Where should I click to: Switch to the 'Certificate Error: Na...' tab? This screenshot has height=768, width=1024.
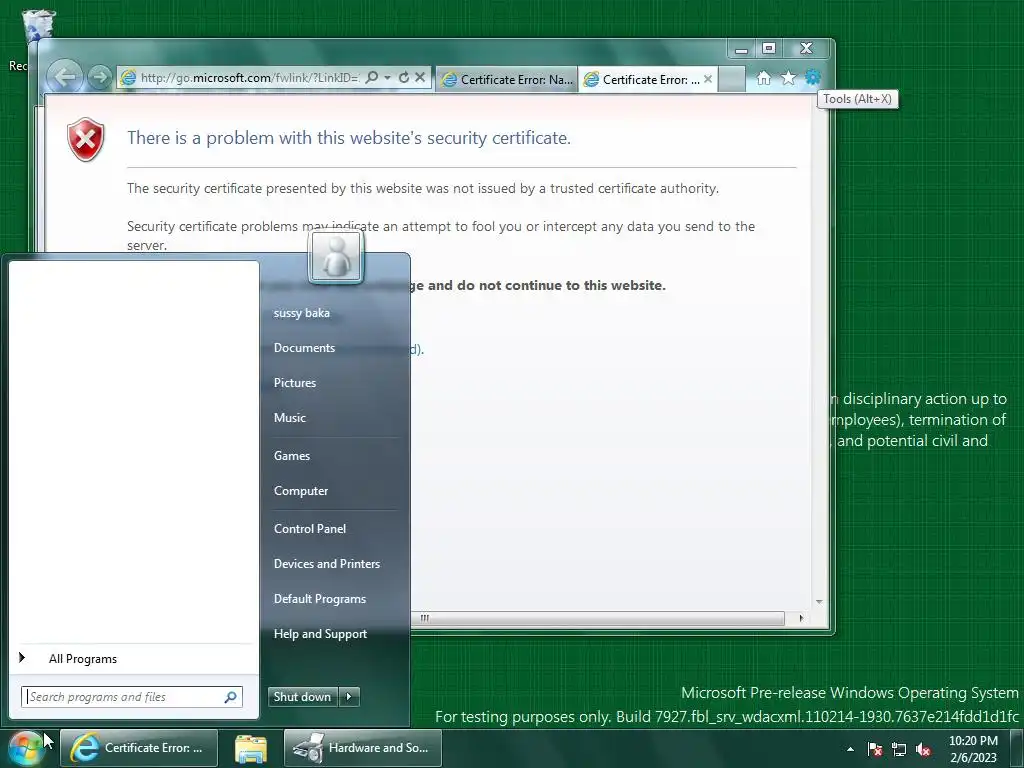coord(507,80)
